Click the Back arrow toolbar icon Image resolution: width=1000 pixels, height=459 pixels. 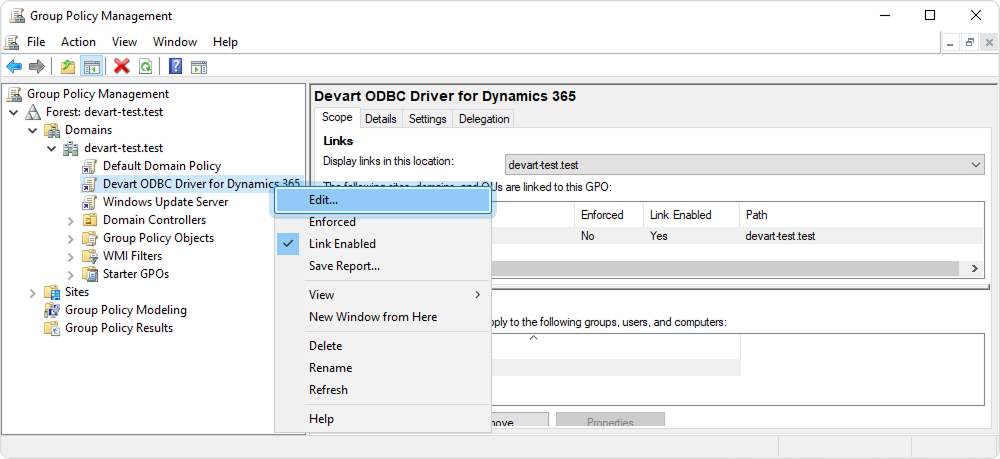pyautogui.click(x=14, y=66)
